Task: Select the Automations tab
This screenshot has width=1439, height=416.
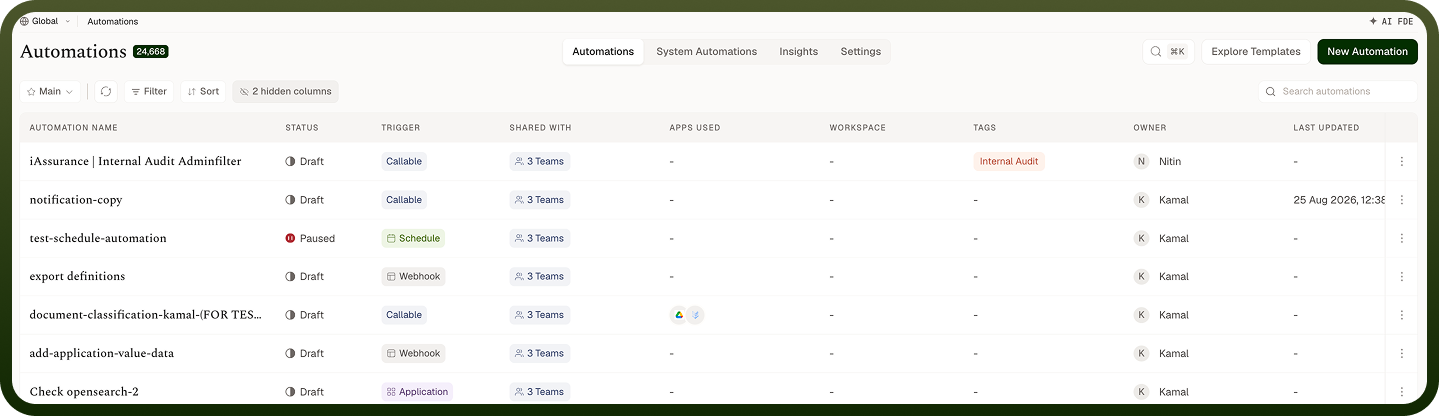Action: pyautogui.click(x=603, y=52)
